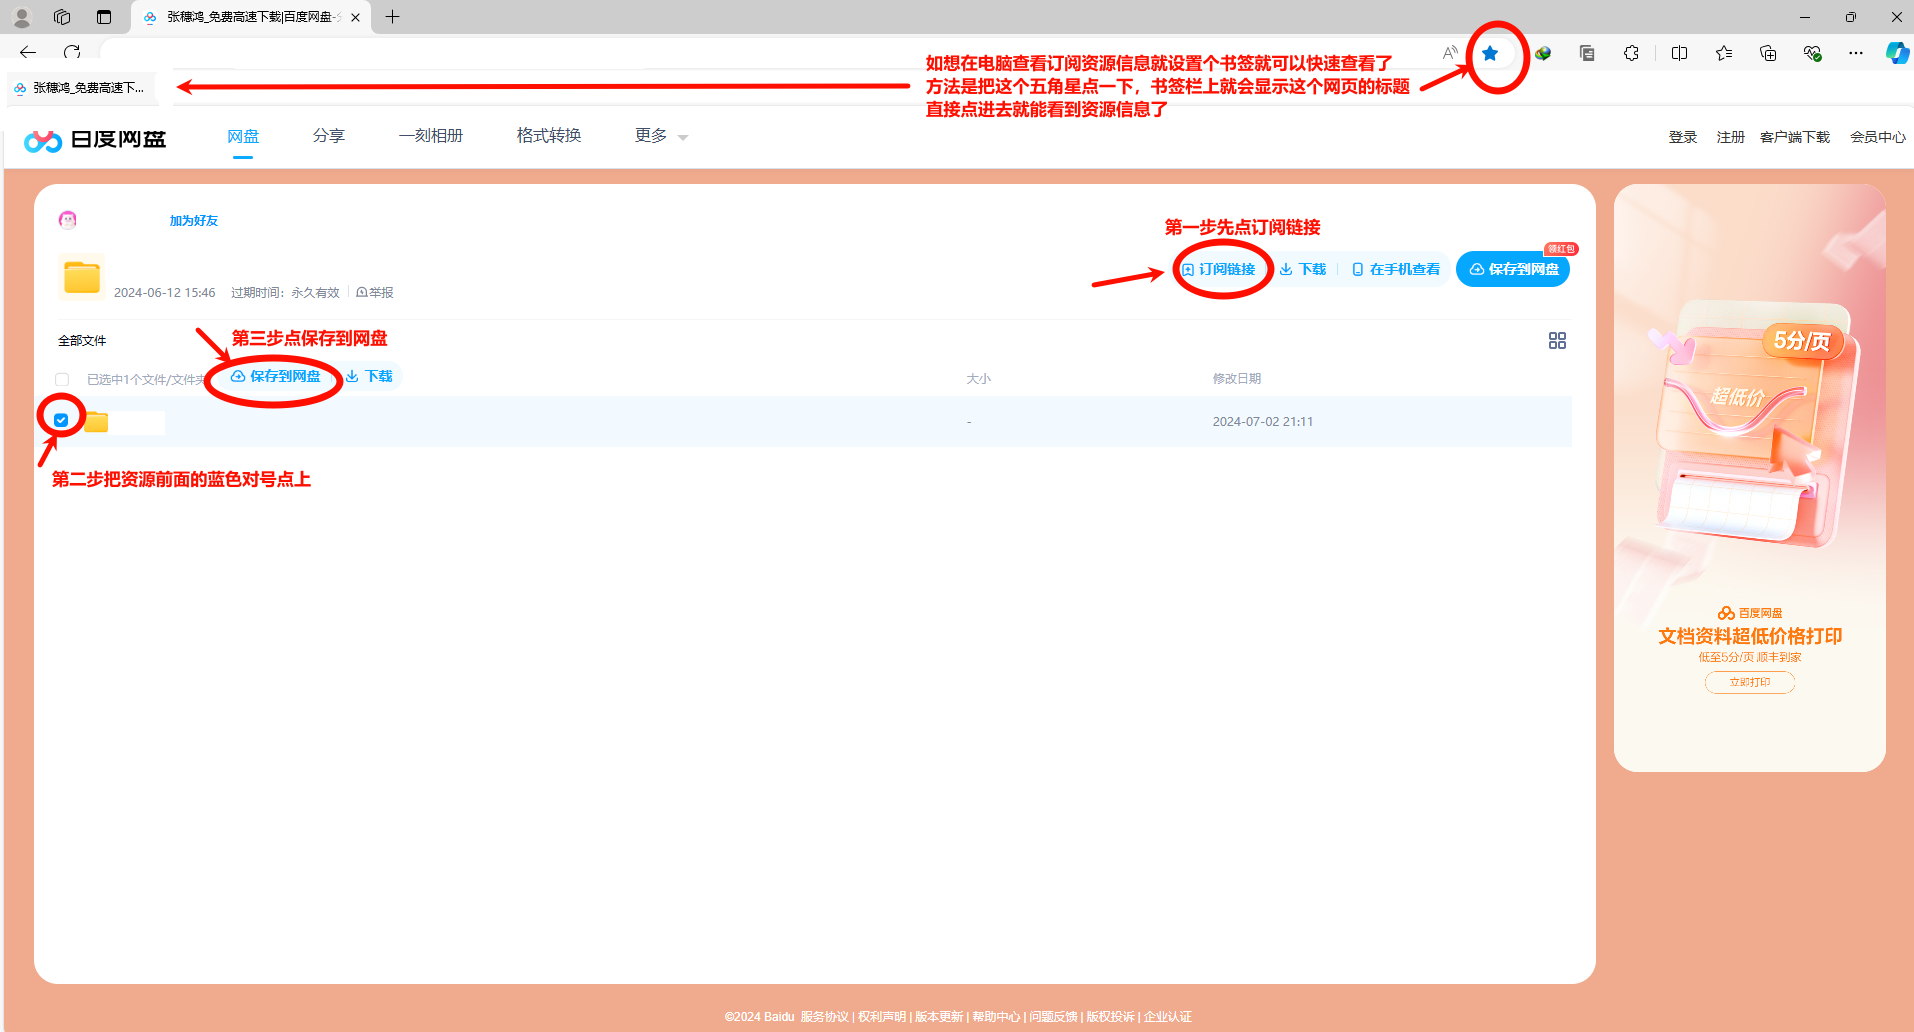Screen dimensions: 1914x1032
Task: Click the sharer's avatar icon
Action: tap(68, 220)
